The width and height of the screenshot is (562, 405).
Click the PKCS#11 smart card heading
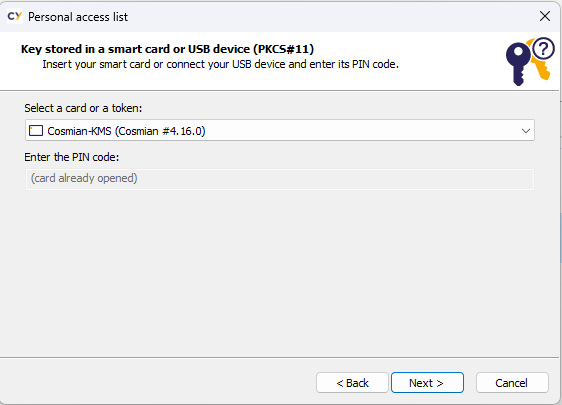167,49
